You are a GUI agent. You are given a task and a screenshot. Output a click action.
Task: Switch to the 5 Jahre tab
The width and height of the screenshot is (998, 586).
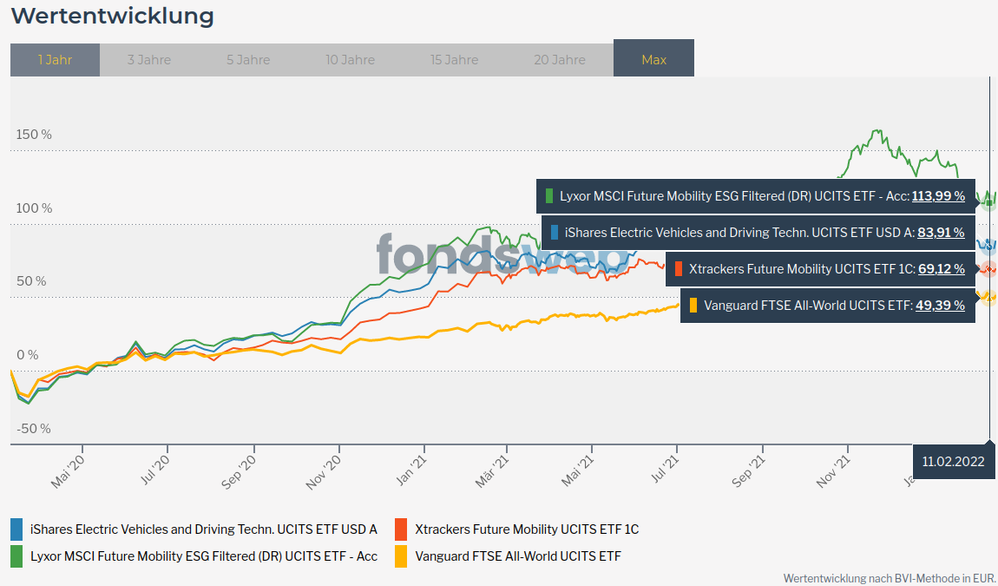coord(248,60)
